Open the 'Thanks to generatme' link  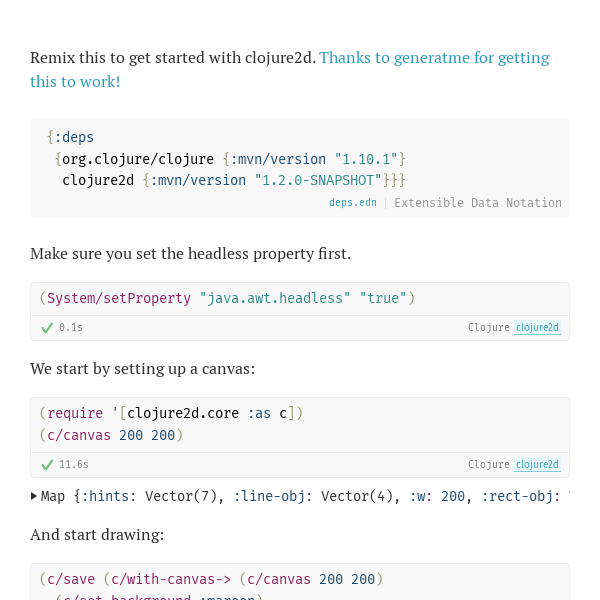(x=434, y=58)
